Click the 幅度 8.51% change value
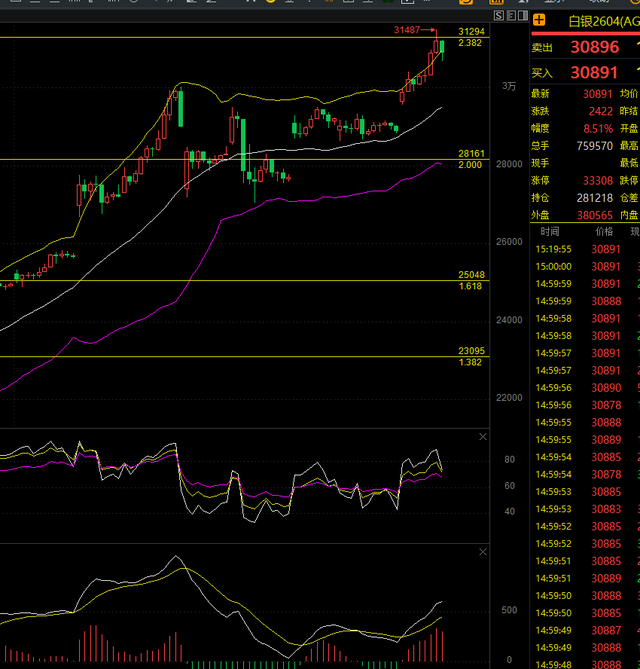This screenshot has height=669, width=640. click(598, 128)
